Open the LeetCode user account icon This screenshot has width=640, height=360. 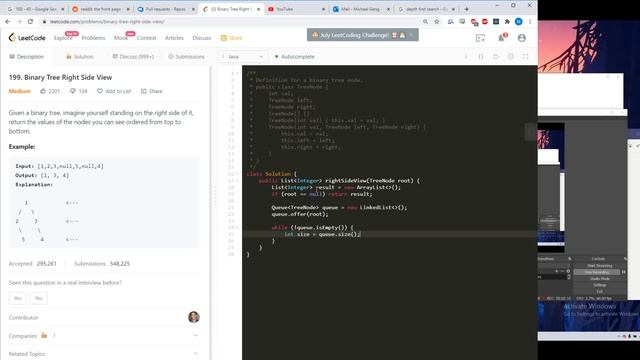click(522, 38)
